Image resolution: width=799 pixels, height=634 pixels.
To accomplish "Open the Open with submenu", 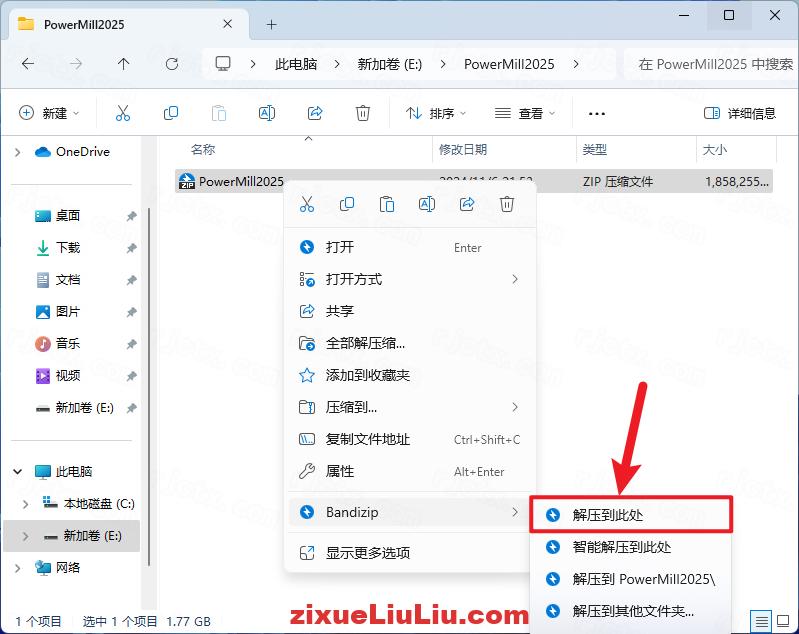I will click(x=411, y=279).
